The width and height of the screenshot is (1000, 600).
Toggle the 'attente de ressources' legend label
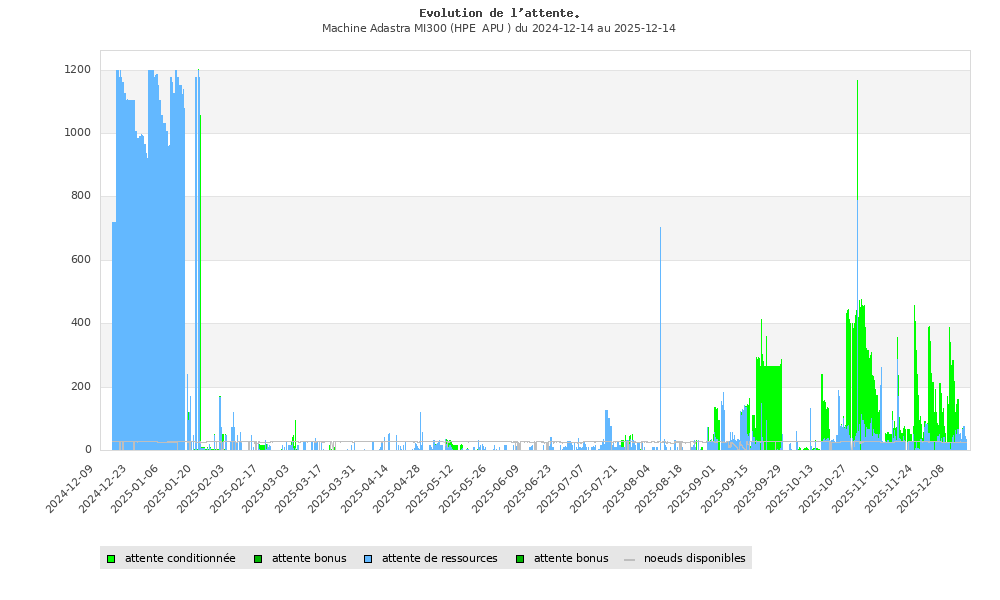(439, 559)
